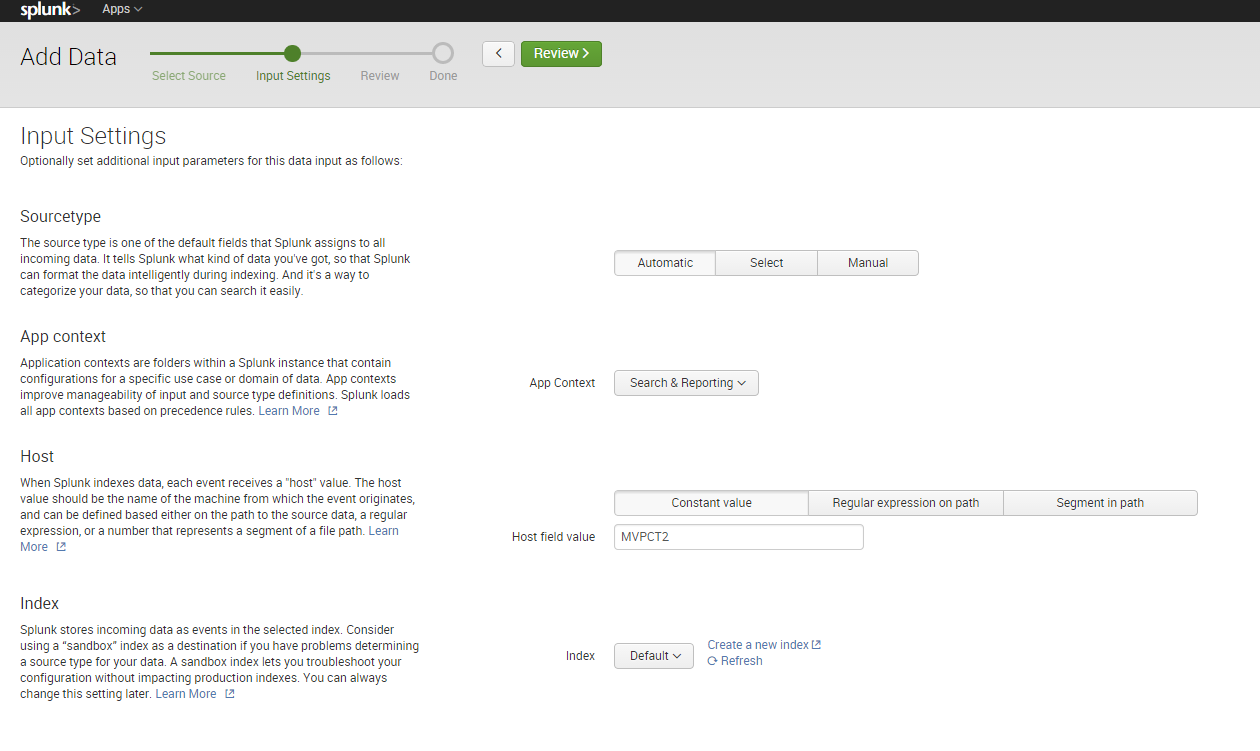The image size is (1260, 751).
Task: Open App context Learn More link
Action: 289,411
